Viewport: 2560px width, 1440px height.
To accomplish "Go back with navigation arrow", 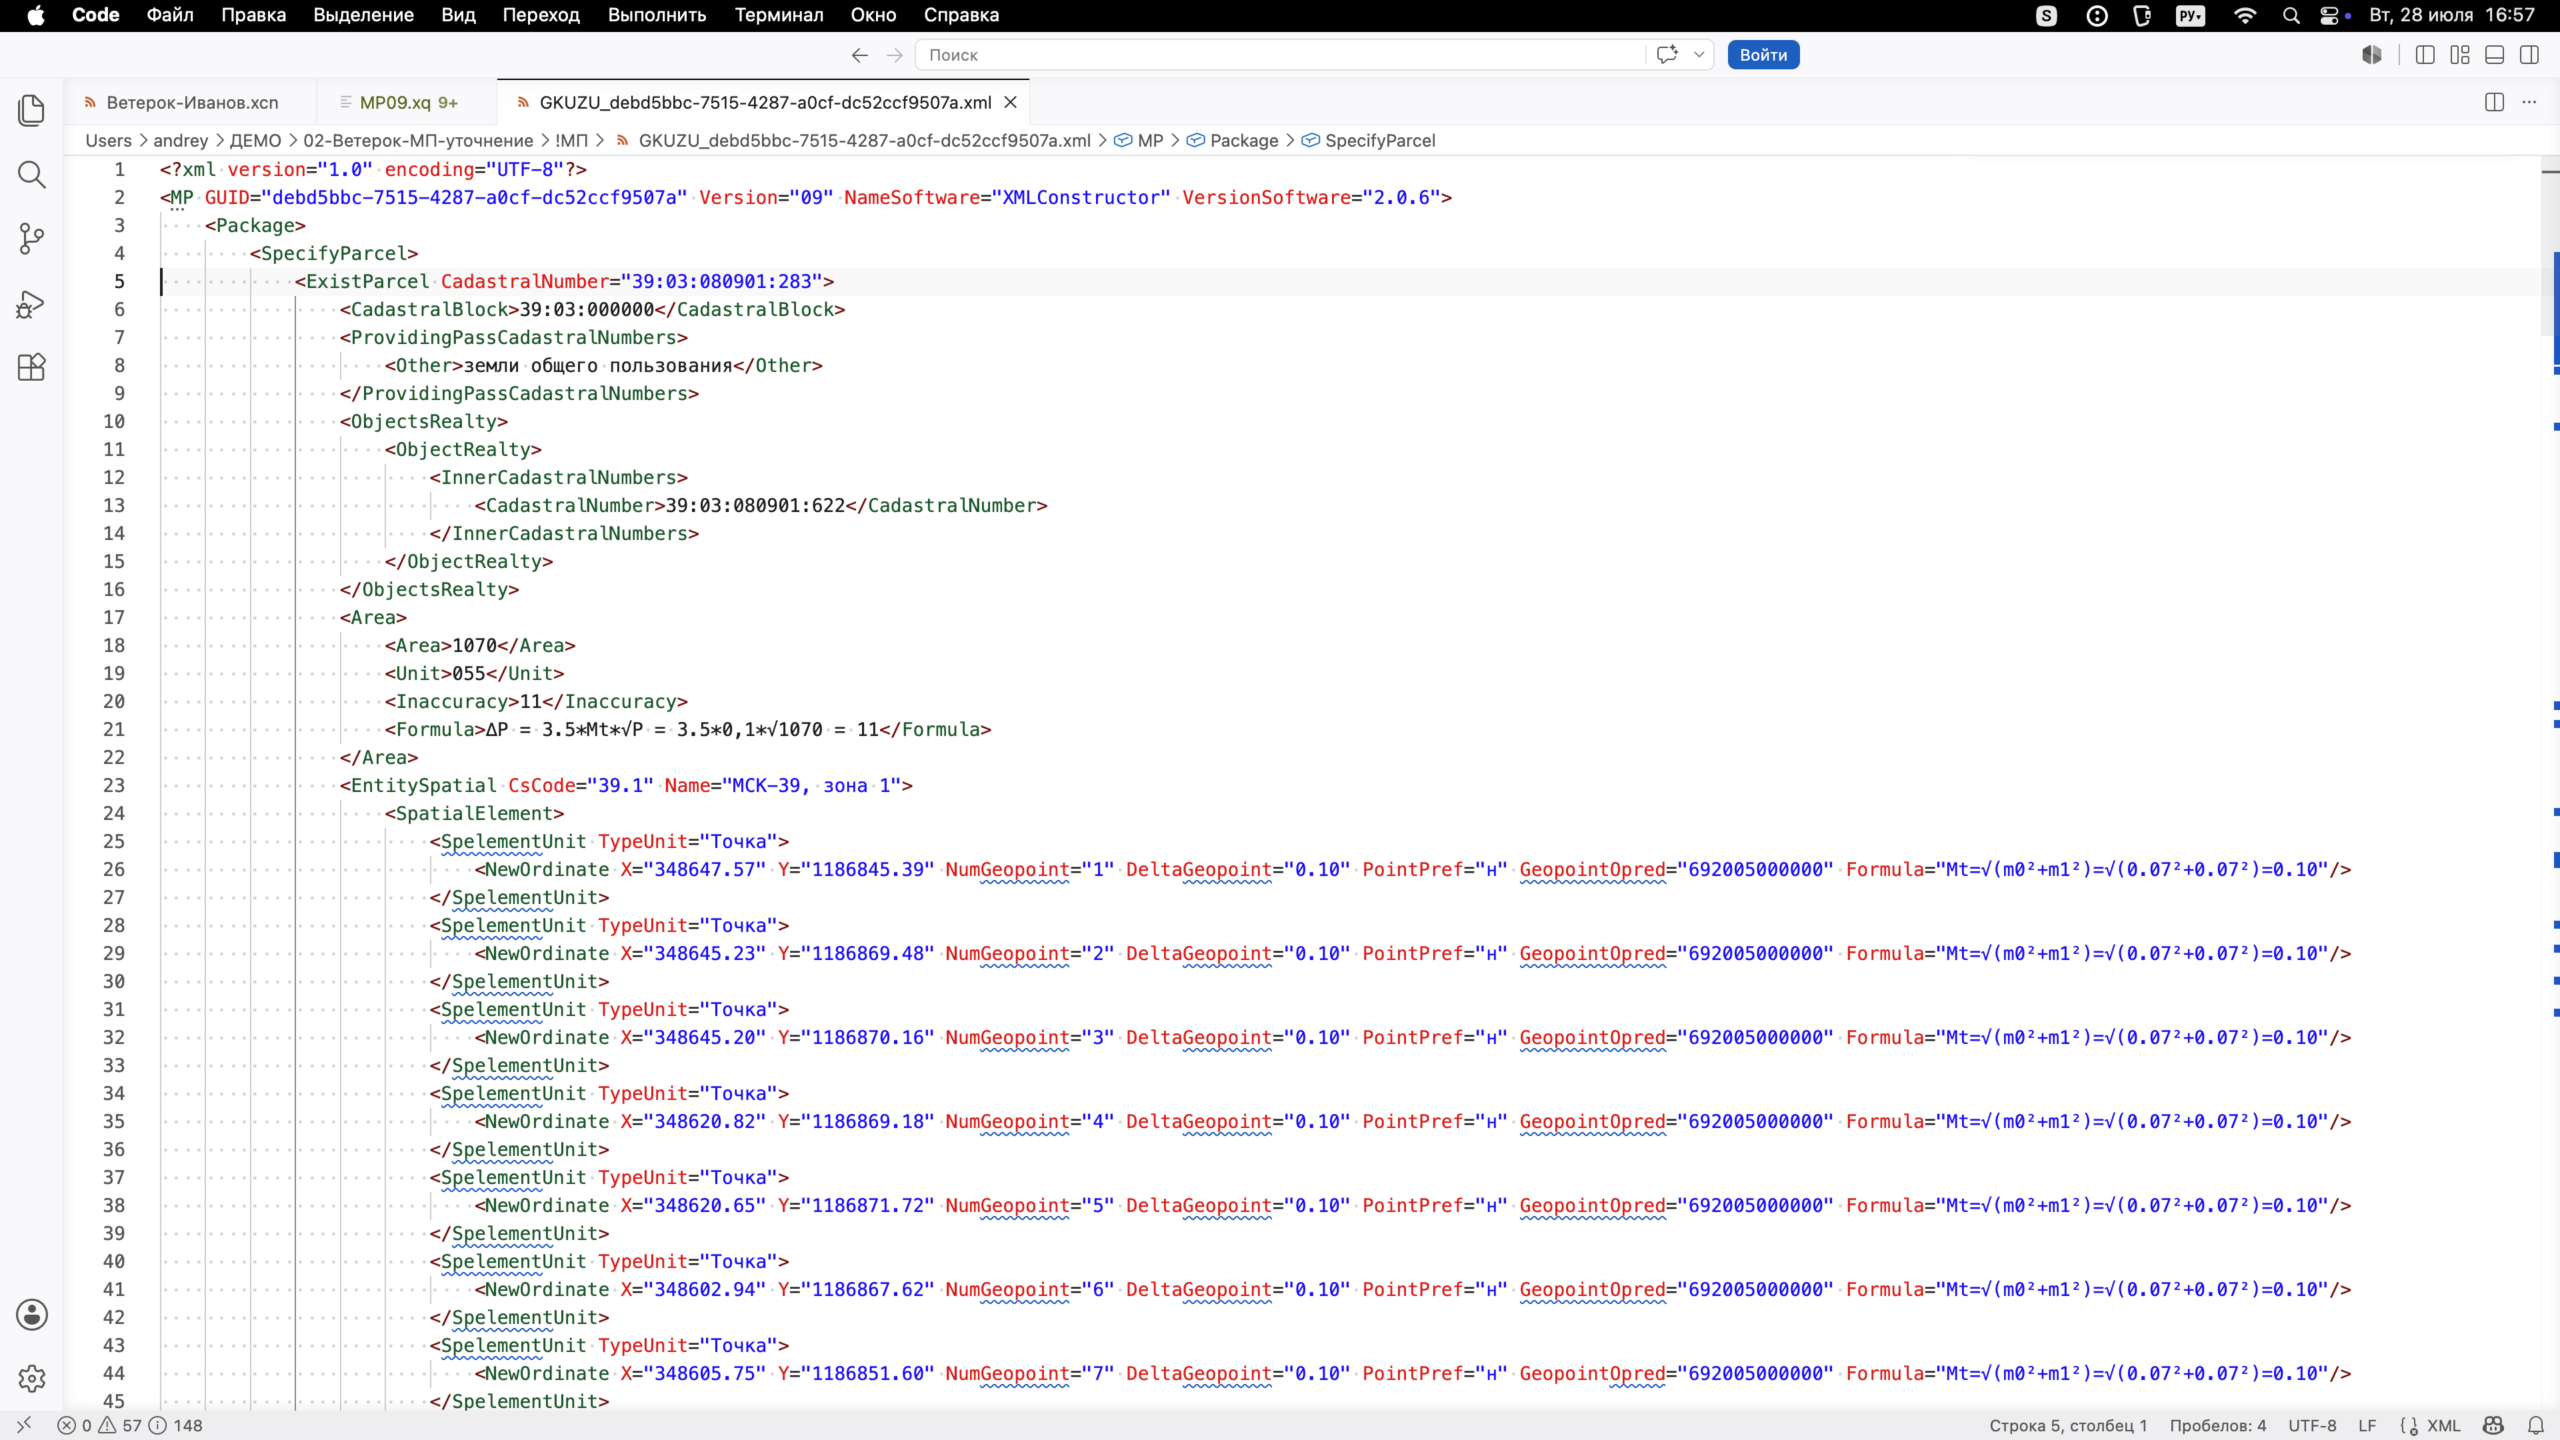I will tap(859, 55).
